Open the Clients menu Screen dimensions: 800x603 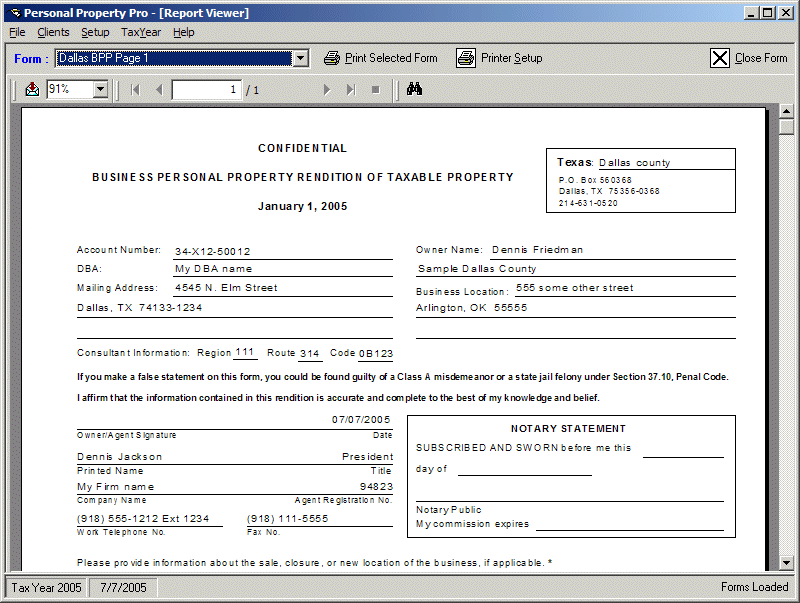click(53, 32)
